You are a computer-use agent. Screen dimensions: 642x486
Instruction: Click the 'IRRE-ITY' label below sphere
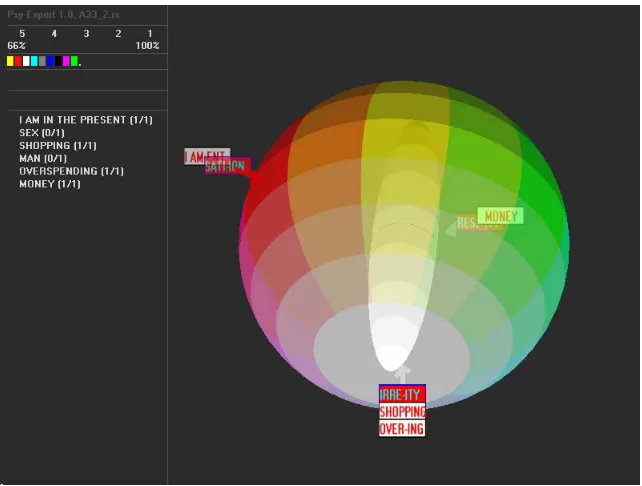(x=402, y=394)
